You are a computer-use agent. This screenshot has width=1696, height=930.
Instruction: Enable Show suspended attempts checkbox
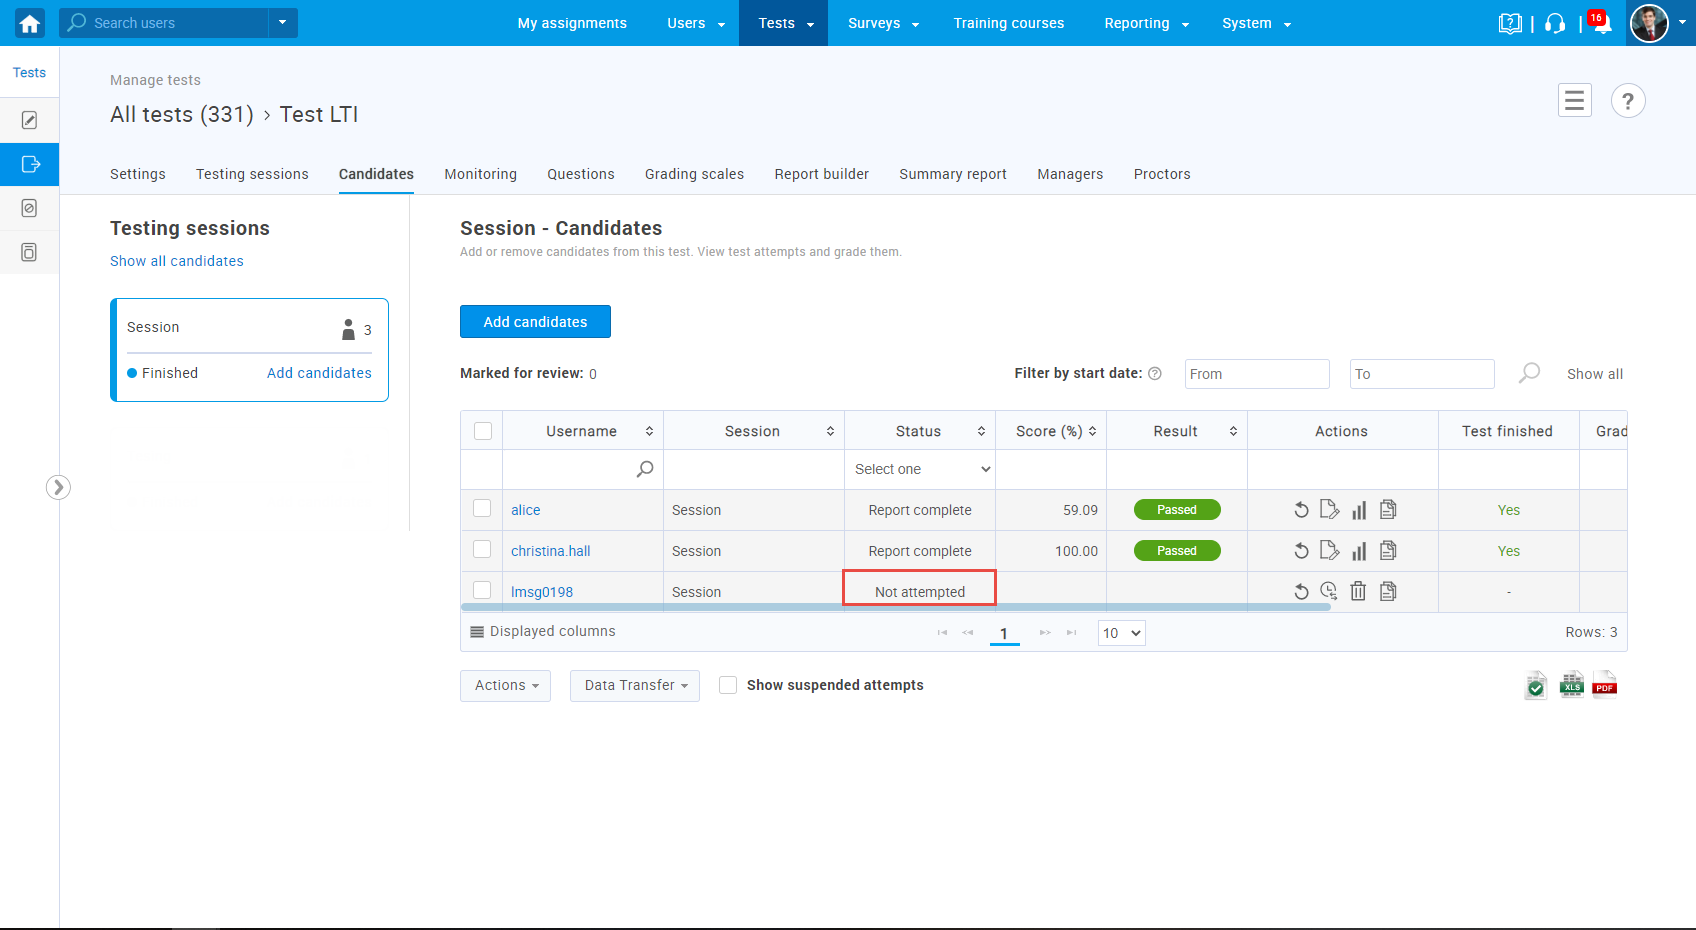point(728,685)
